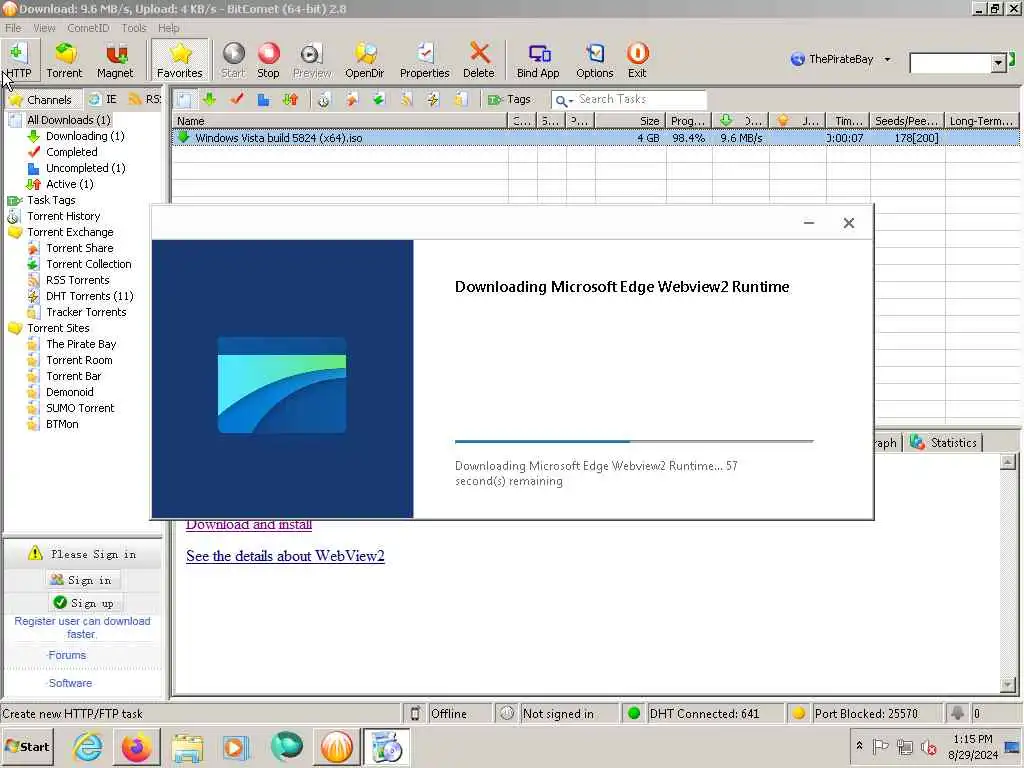This screenshot has width=1024, height=768.
Task: Click the Torrent Share icon in task toolbar
Action: click(352, 99)
